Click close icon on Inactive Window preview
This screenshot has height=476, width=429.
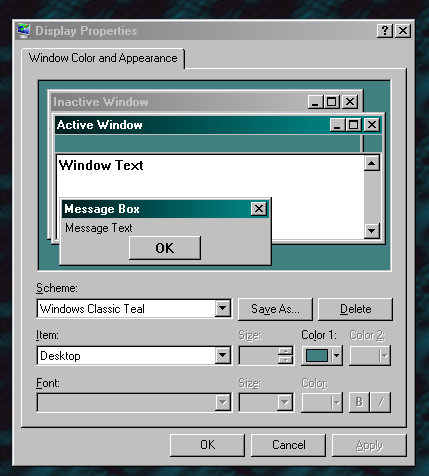point(350,102)
